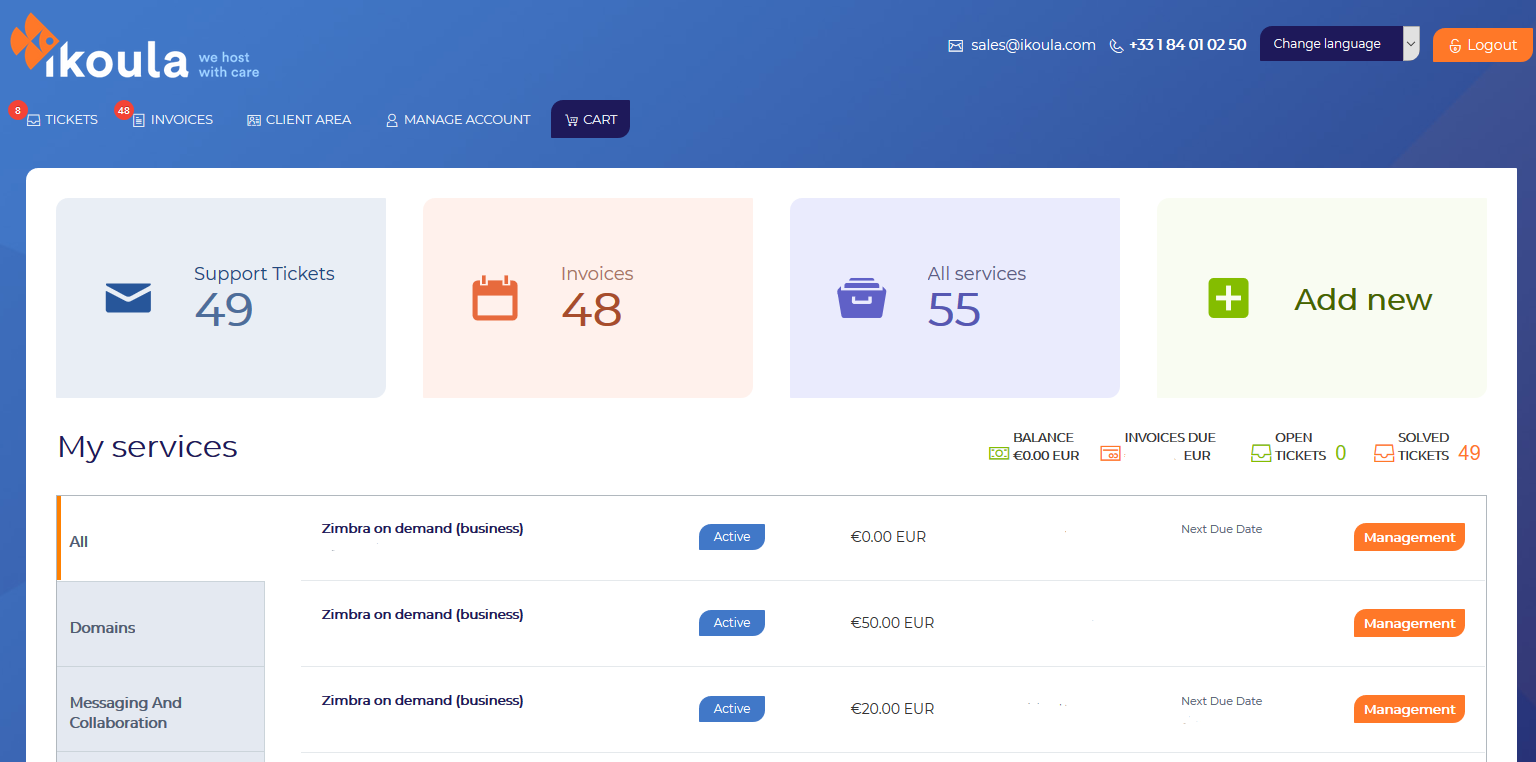
Task: Go to Client Area in the navigation
Action: point(299,120)
